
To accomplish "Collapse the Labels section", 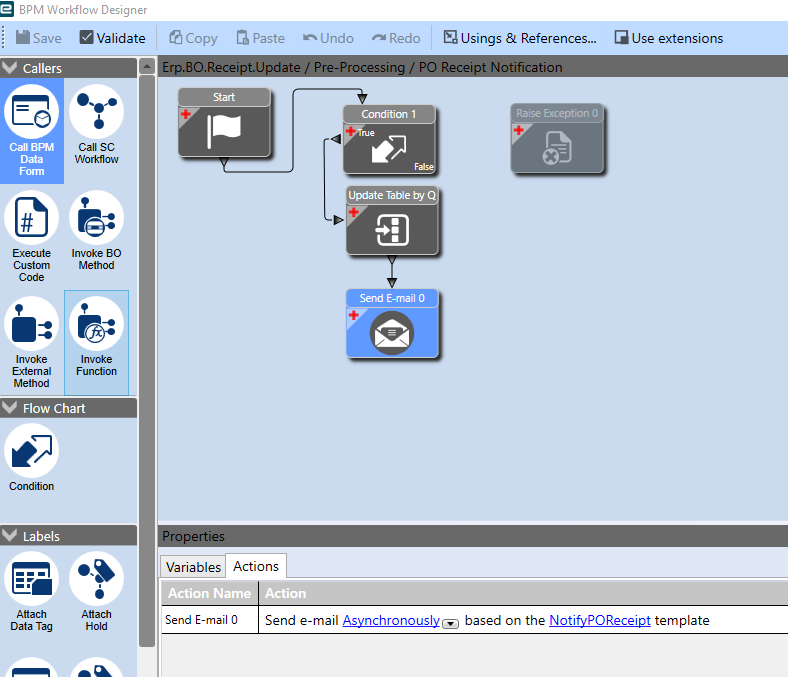I will tap(10, 536).
